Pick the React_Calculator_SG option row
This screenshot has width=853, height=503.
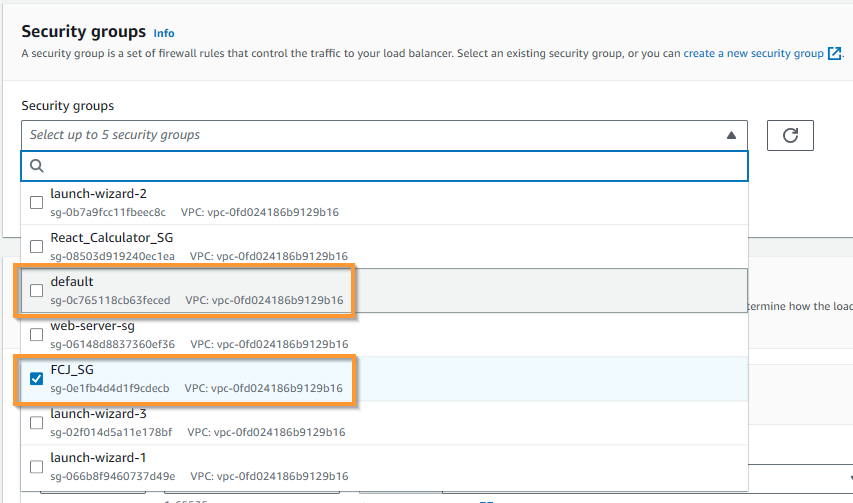(385, 246)
